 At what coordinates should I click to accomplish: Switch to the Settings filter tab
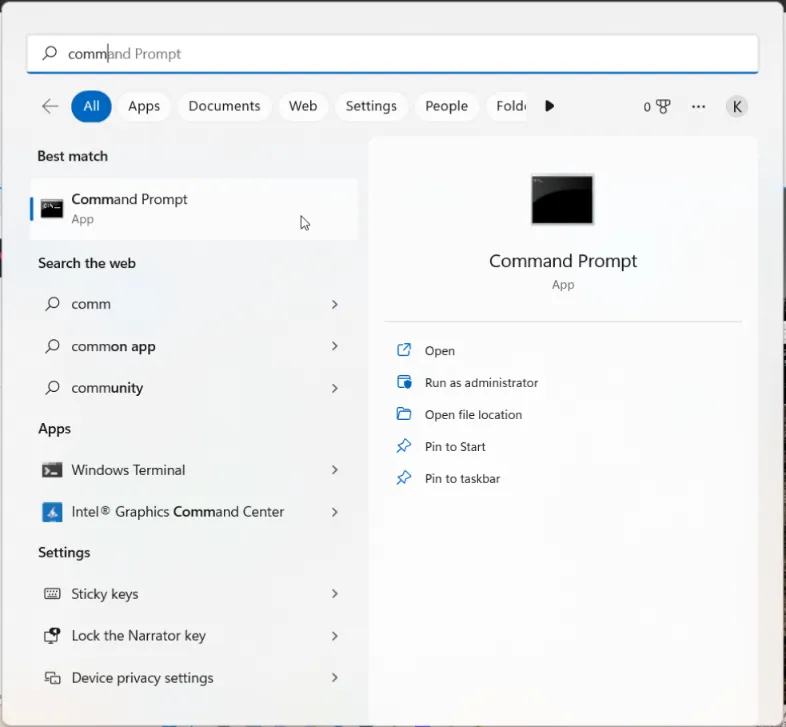pos(371,106)
